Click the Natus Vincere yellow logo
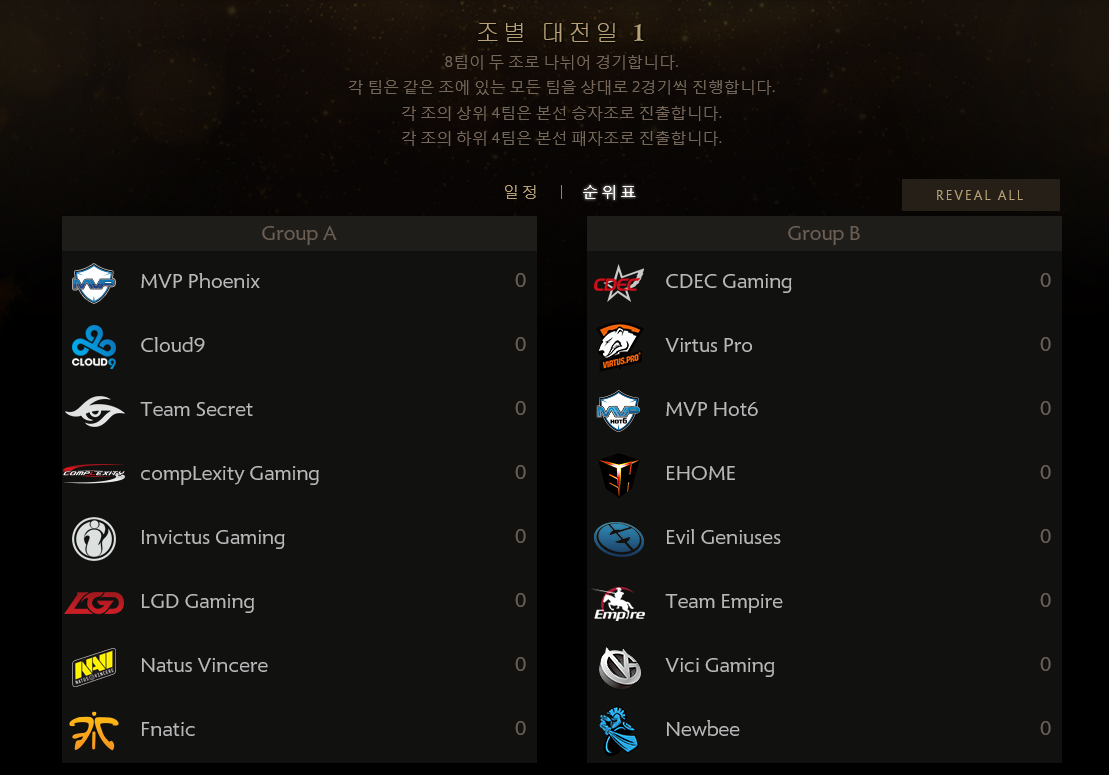This screenshot has width=1109, height=775. pyautogui.click(x=94, y=667)
